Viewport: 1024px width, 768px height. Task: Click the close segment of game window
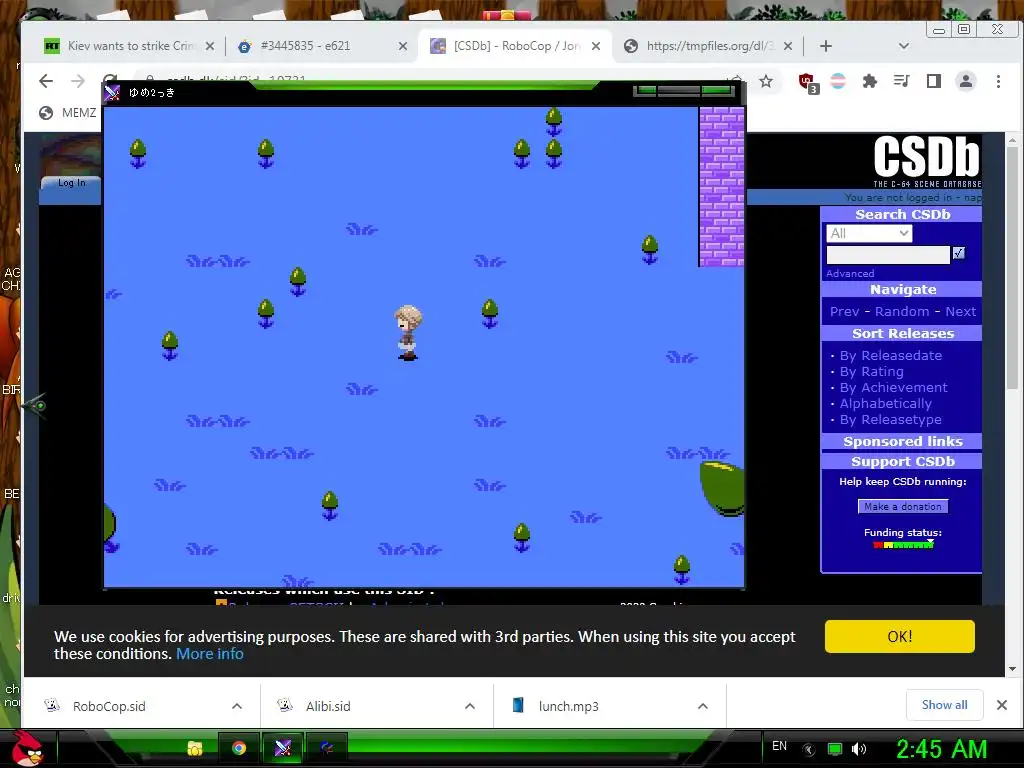click(717, 90)
